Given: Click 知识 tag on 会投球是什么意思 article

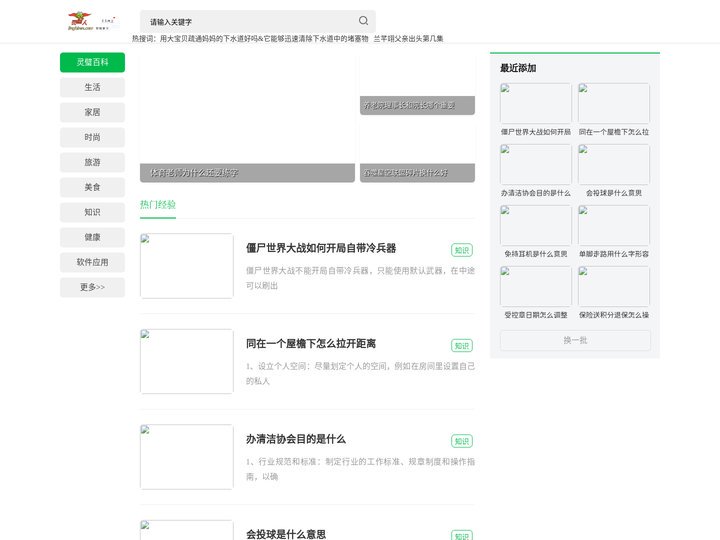Looking at the screenshot, I should point(461,536).
